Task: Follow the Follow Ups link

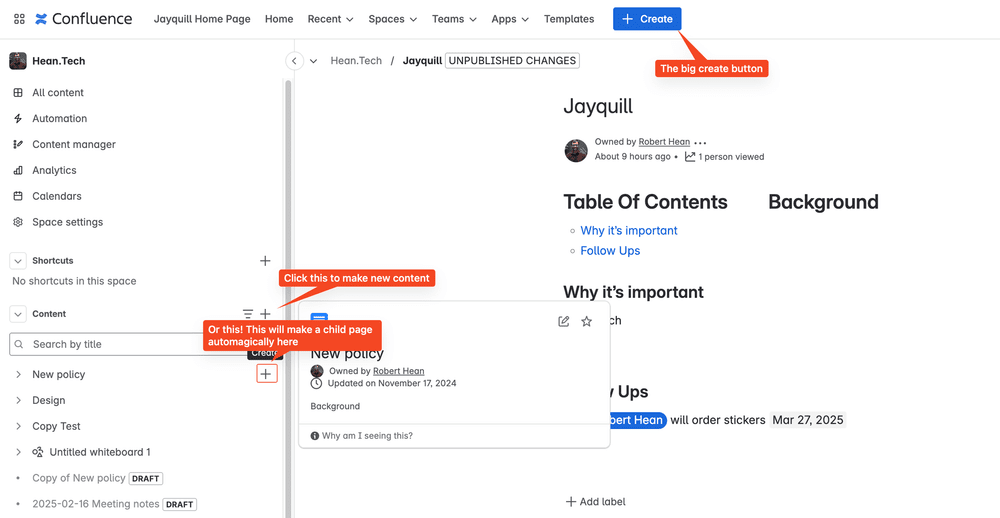Action: coord(610,251)
